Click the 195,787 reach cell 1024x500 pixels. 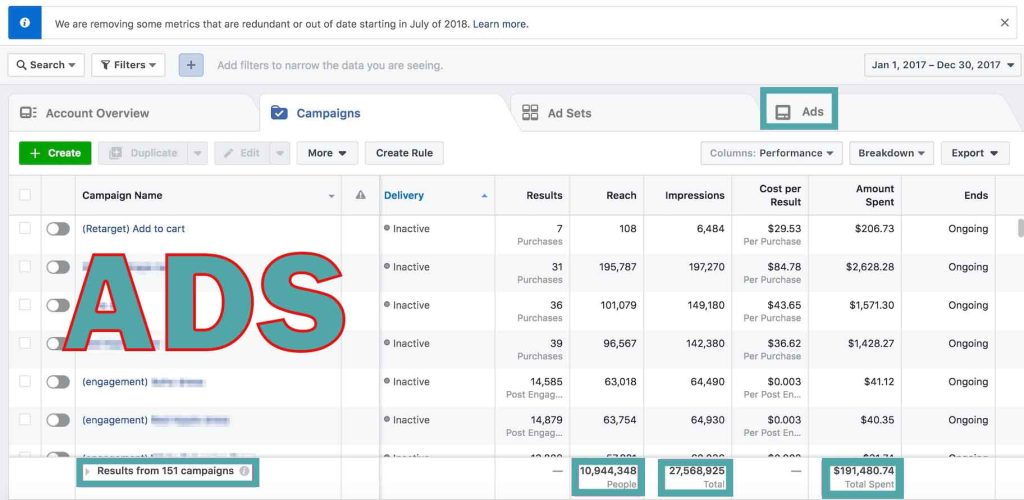click(x=618, y=266)
